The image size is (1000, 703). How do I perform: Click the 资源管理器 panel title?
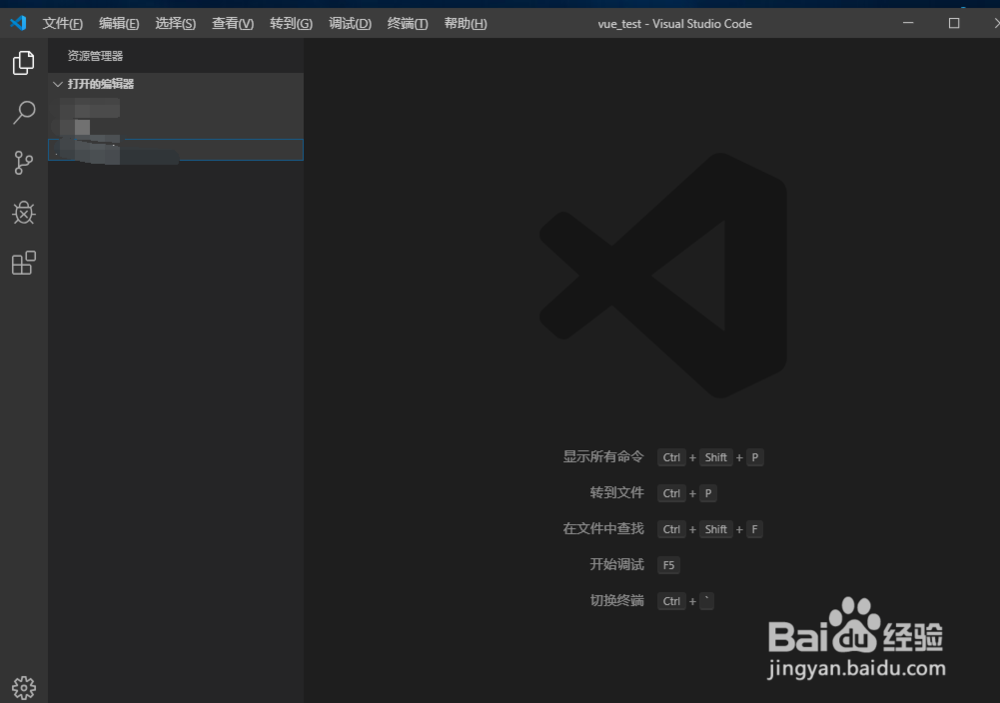click(95, 56)
